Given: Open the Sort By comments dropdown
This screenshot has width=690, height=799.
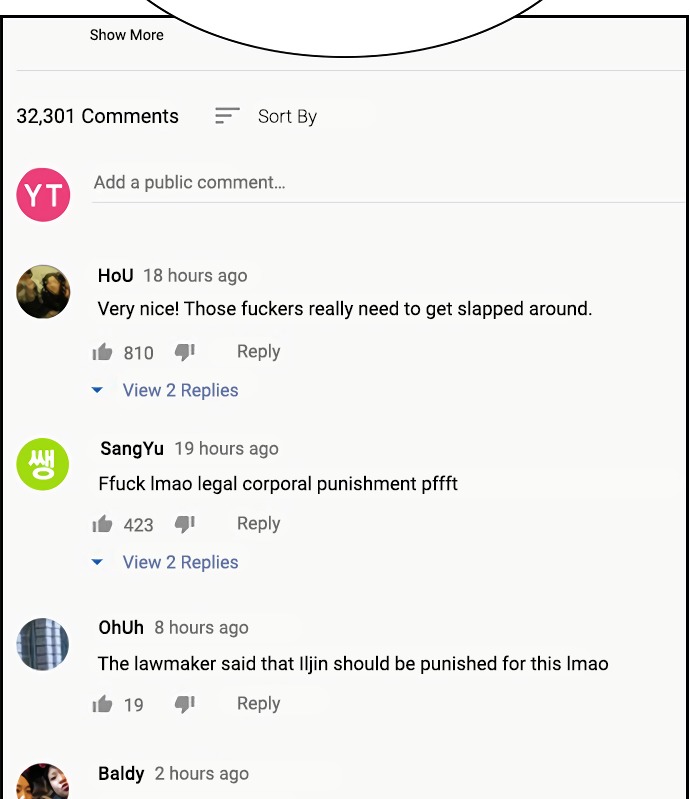Looking at the screenshot, I should coord(287,117).
